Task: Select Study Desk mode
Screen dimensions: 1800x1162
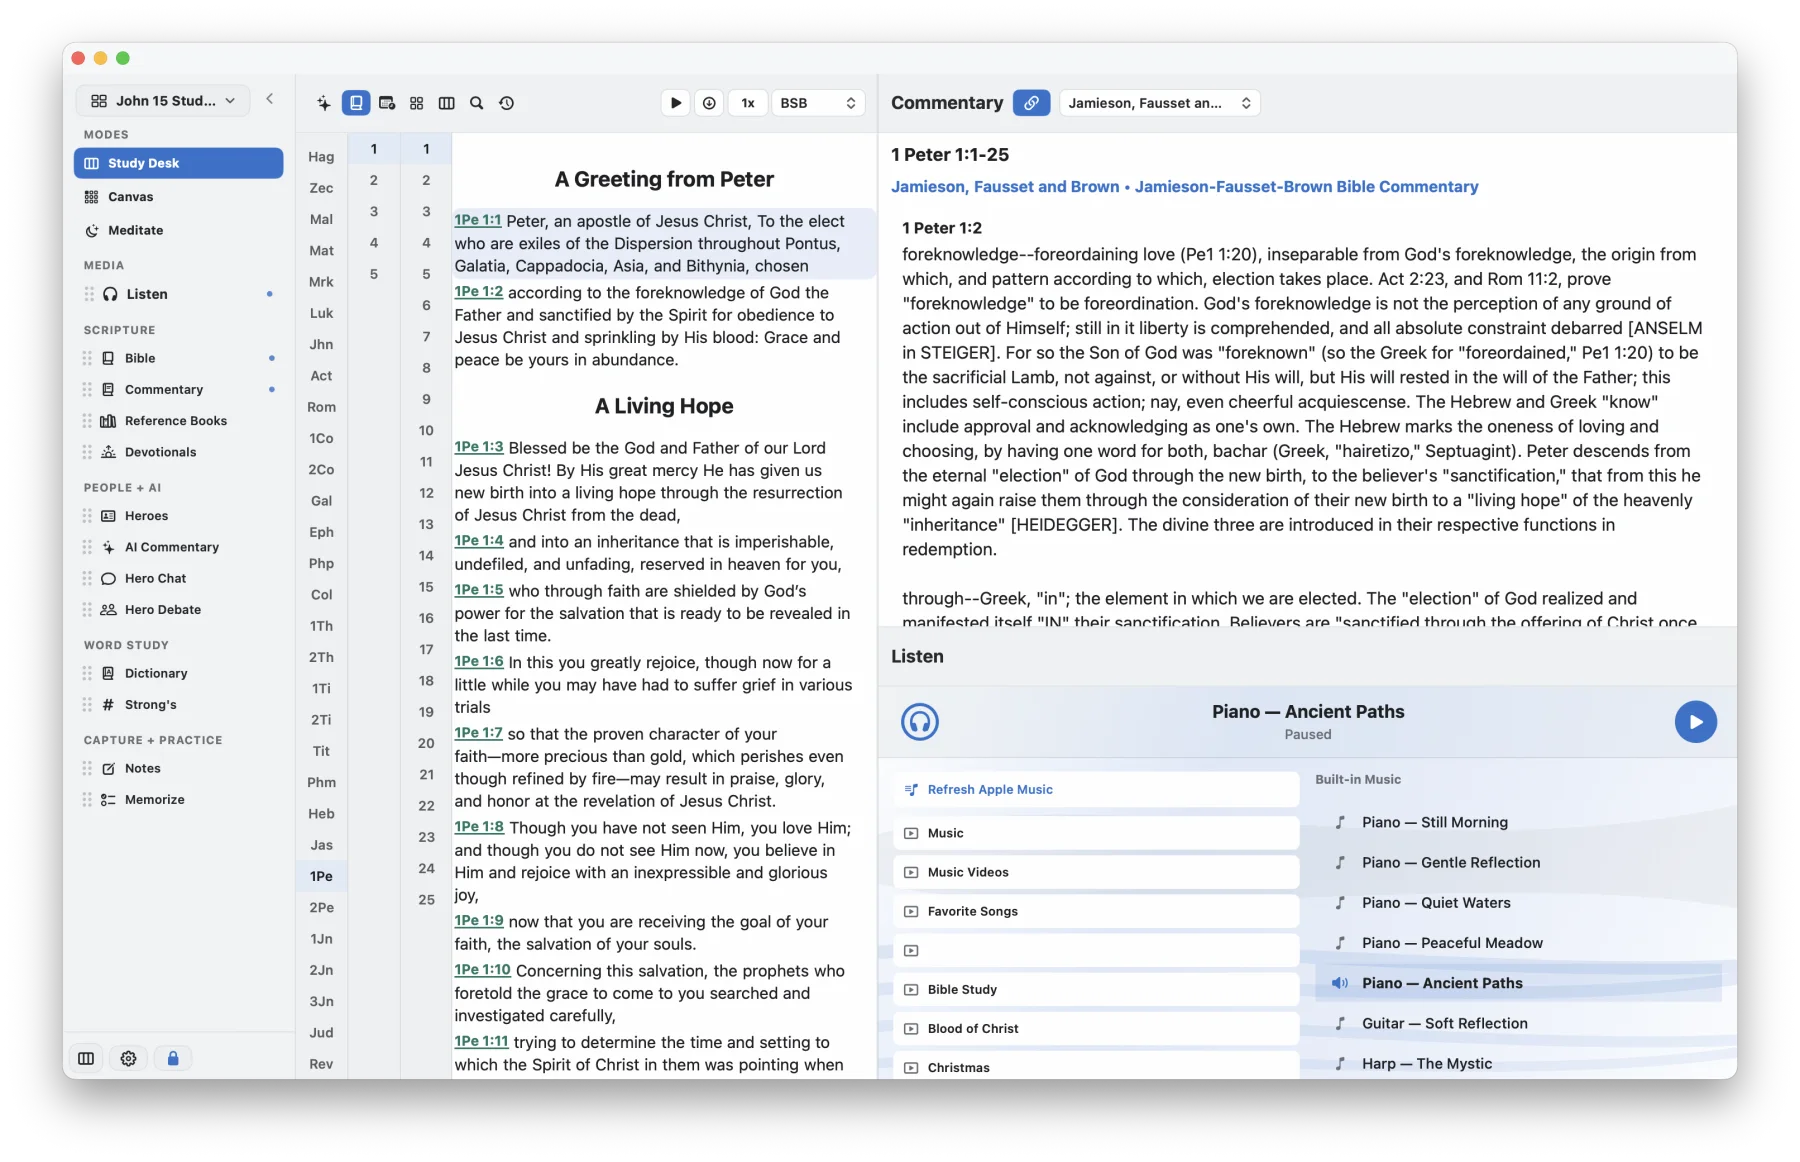Action: pyautogui.click(x=178, y=163)
